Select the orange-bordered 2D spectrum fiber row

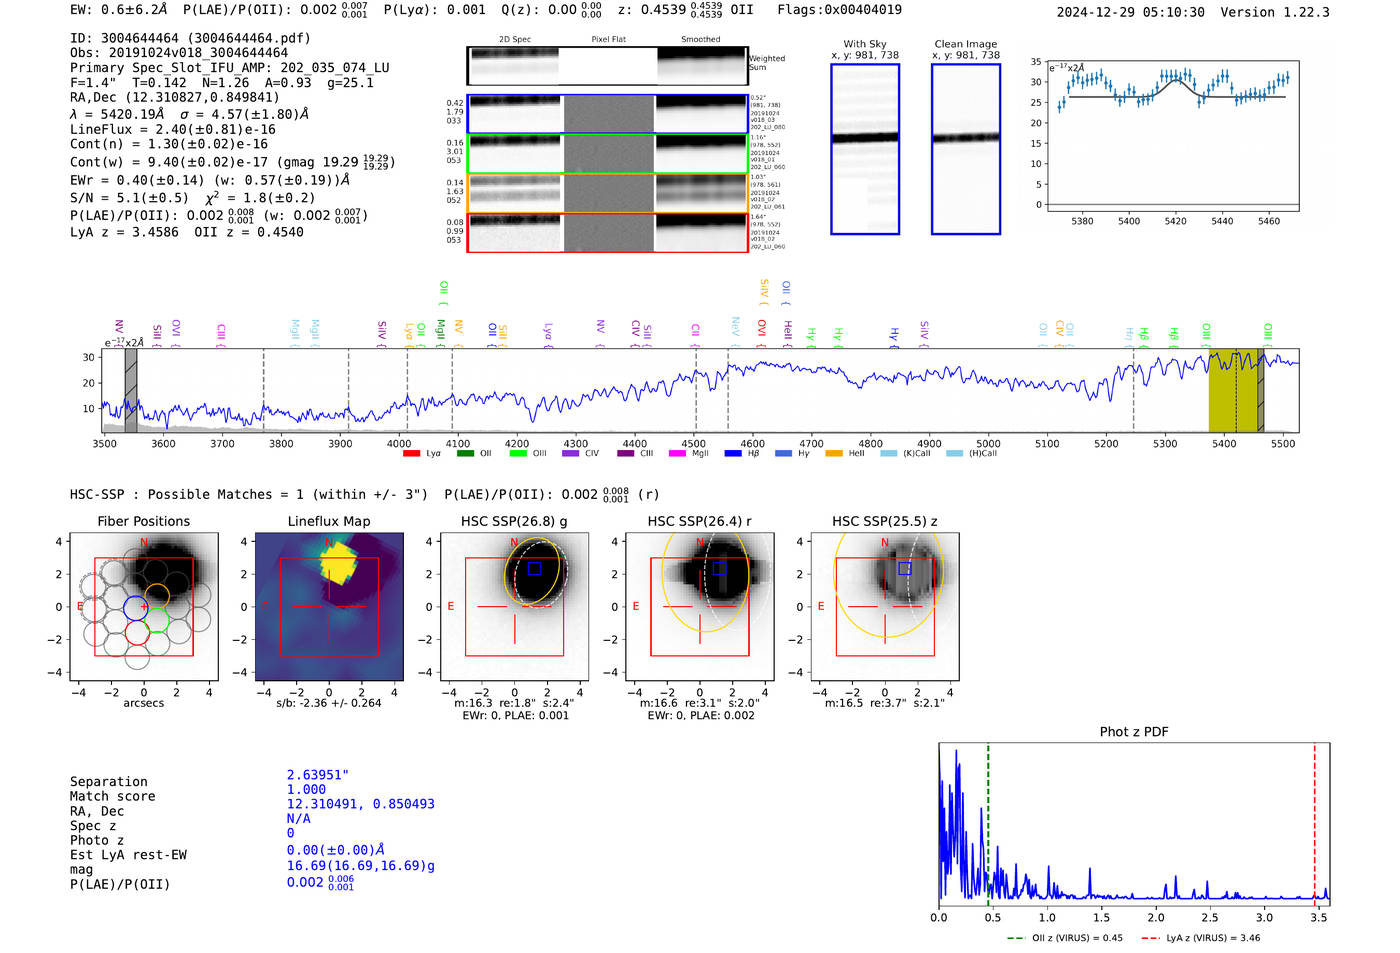[x=607, y=193]
